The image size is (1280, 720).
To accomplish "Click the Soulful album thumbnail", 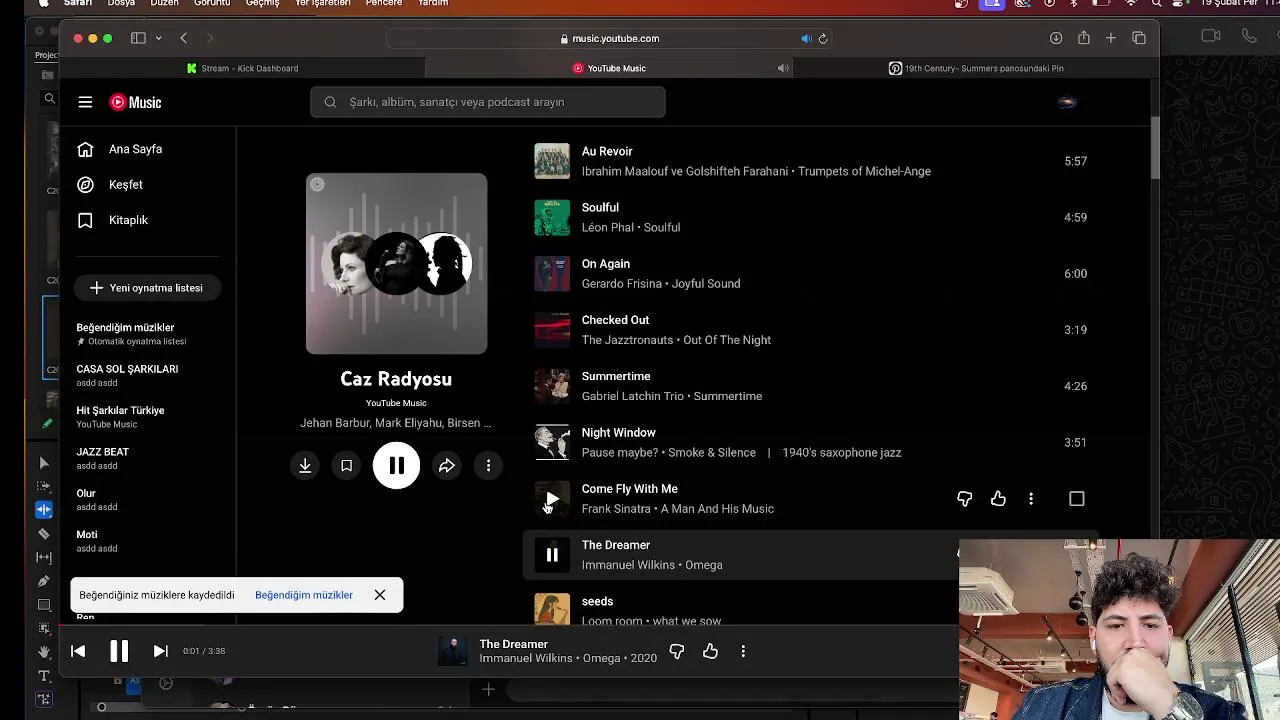I will pyautogui.click(x=552, y=217).
